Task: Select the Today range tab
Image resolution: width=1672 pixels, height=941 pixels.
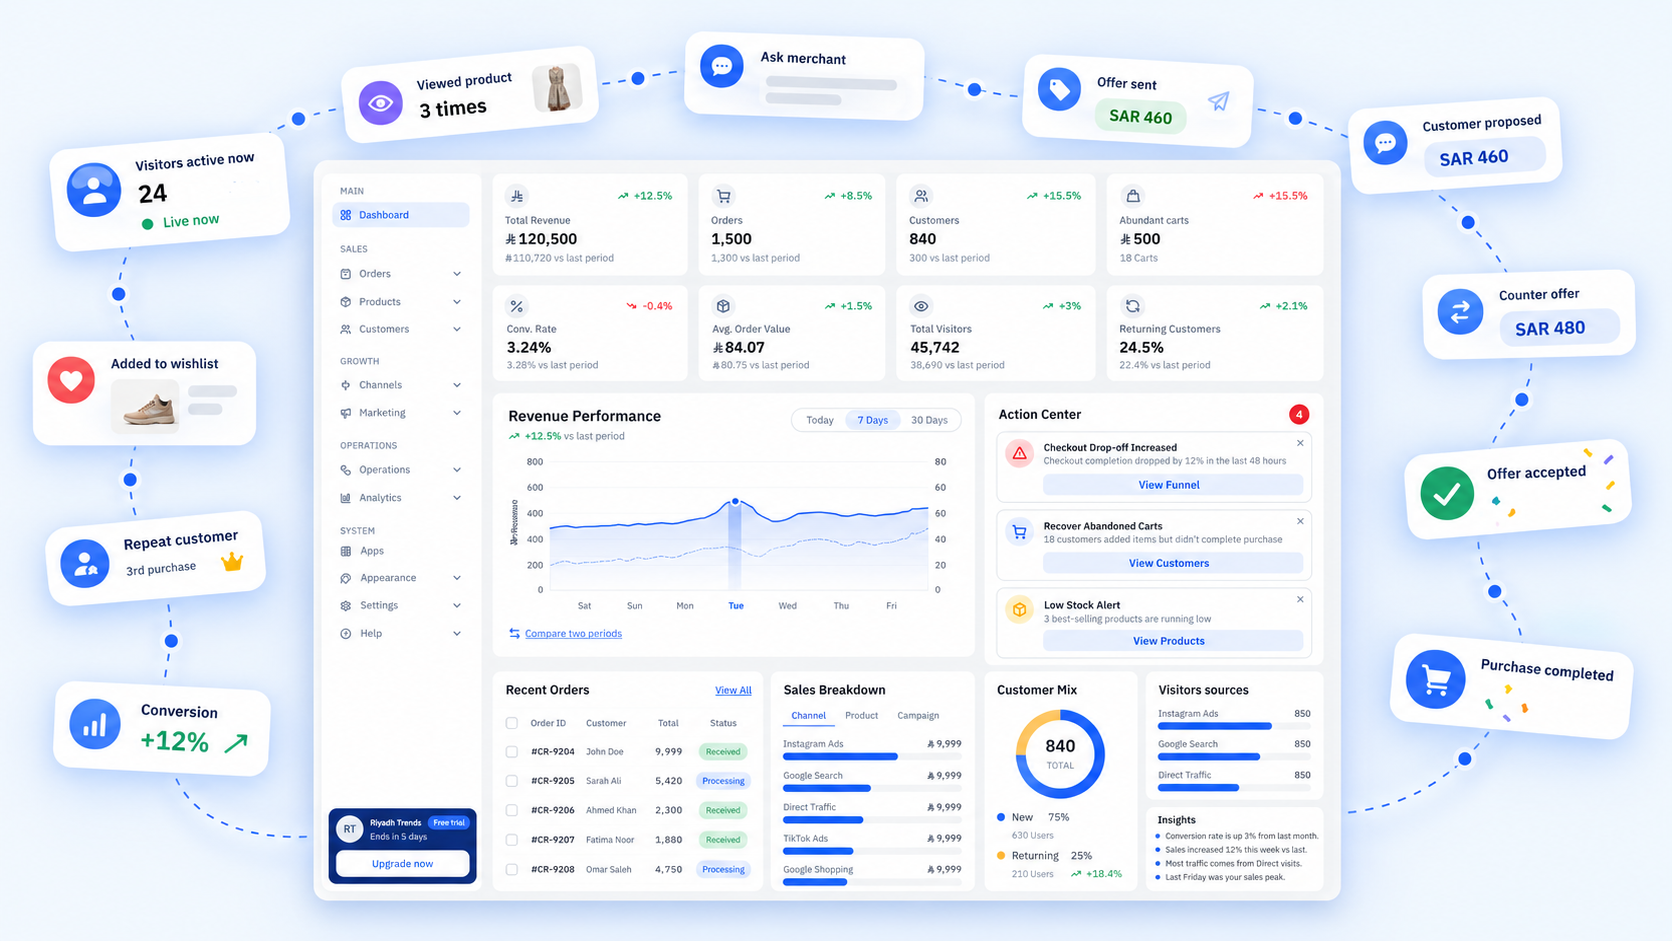Action: coord(820,420)
